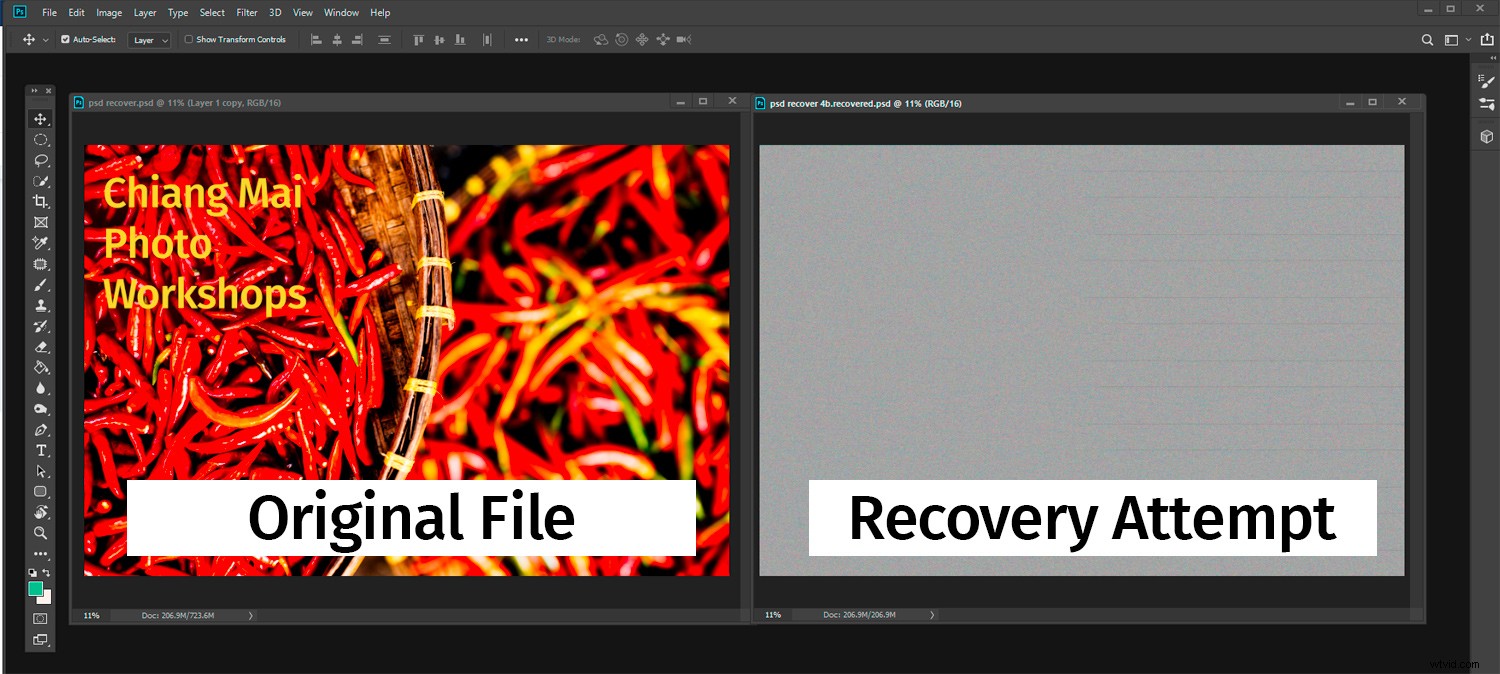The height and width of the screenshot is (674, 1500).
Task: Select the Pen tool
Action: 41,429
